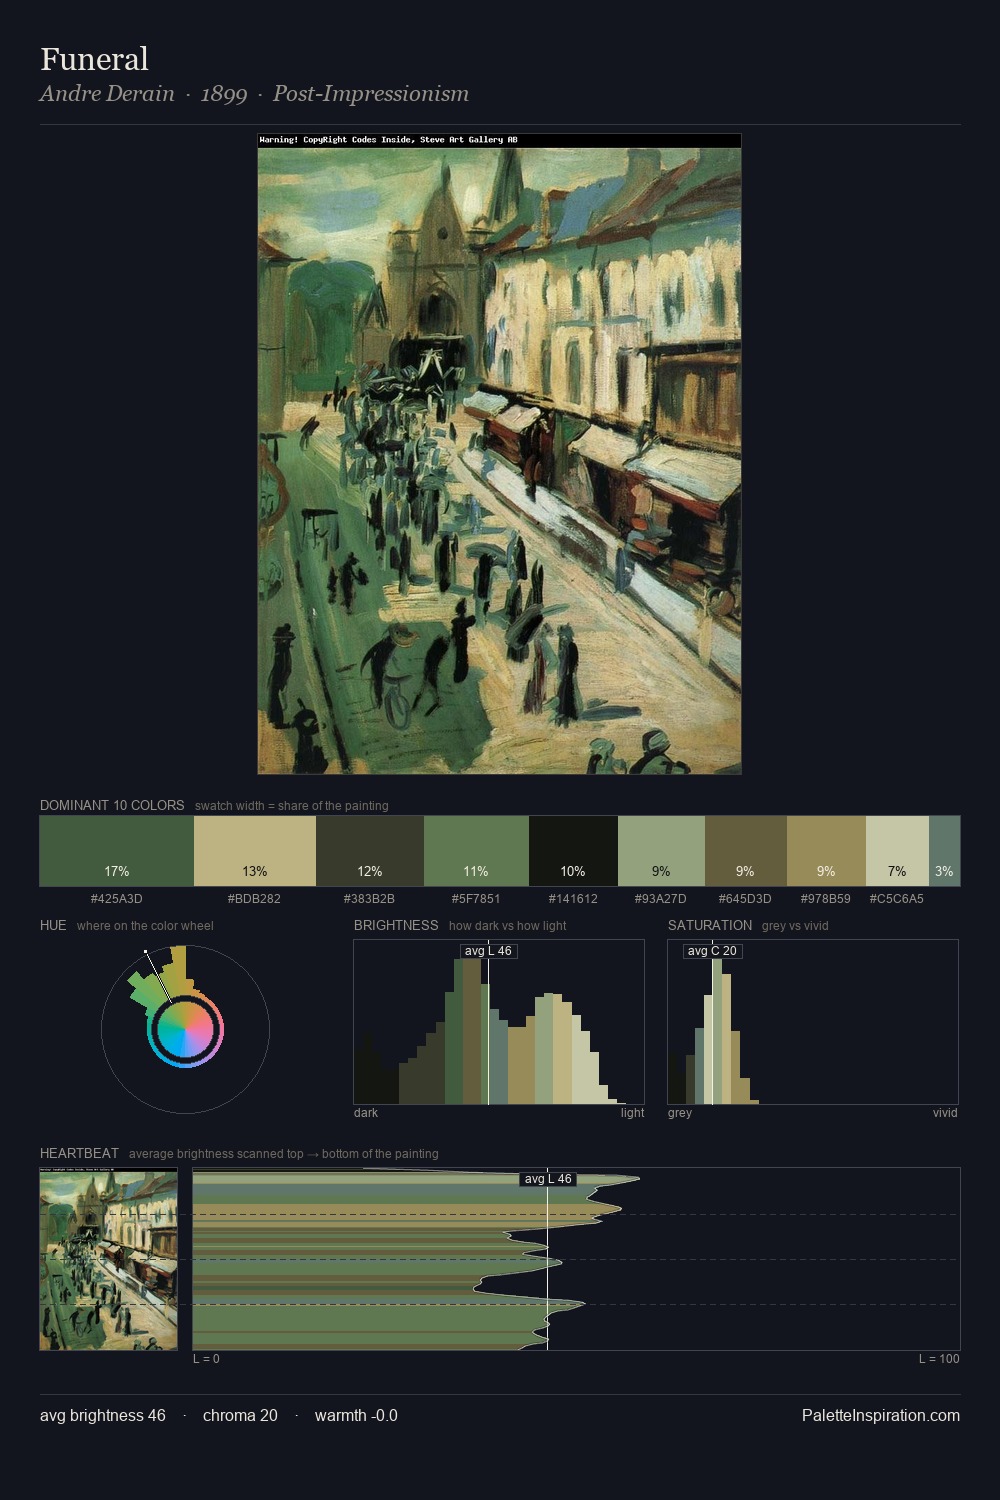Click the saturation histogram chart

tap(813, 1022)
